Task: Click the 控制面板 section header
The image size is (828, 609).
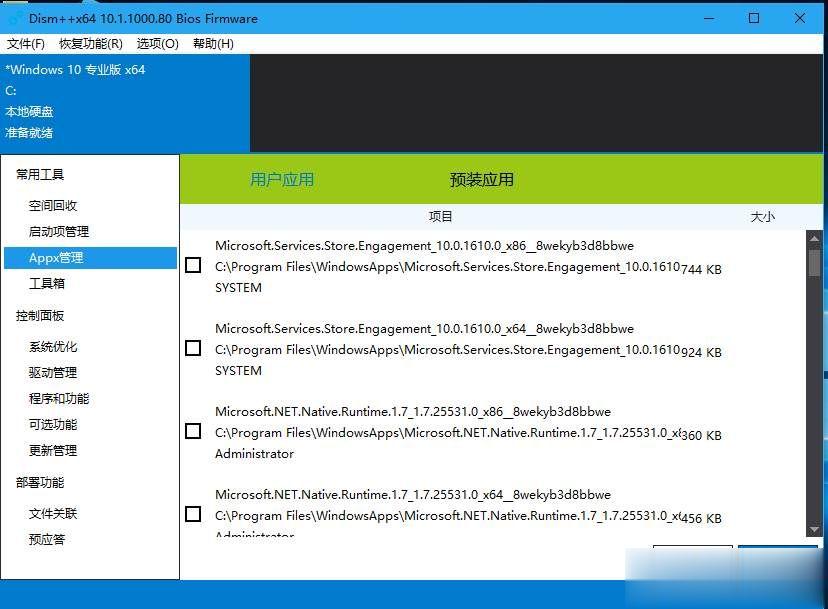Action: coord(40,316)
